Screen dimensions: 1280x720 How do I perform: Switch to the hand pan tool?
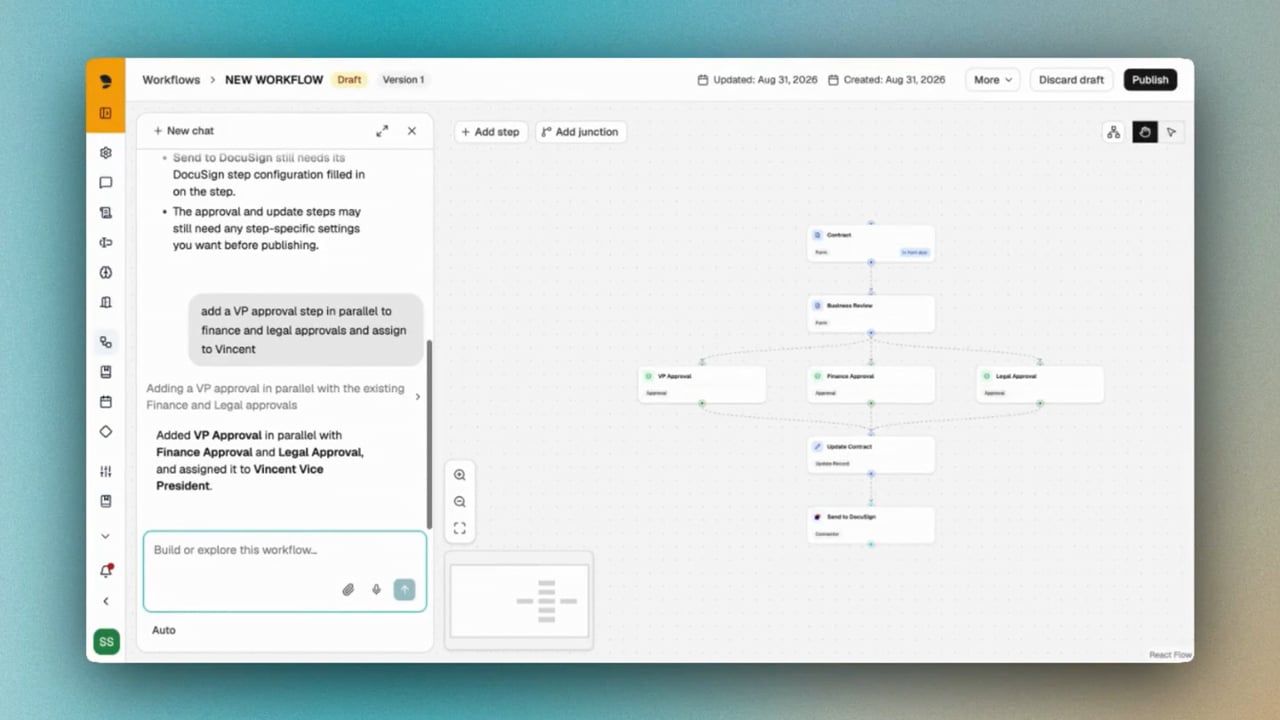[1145, 132]
